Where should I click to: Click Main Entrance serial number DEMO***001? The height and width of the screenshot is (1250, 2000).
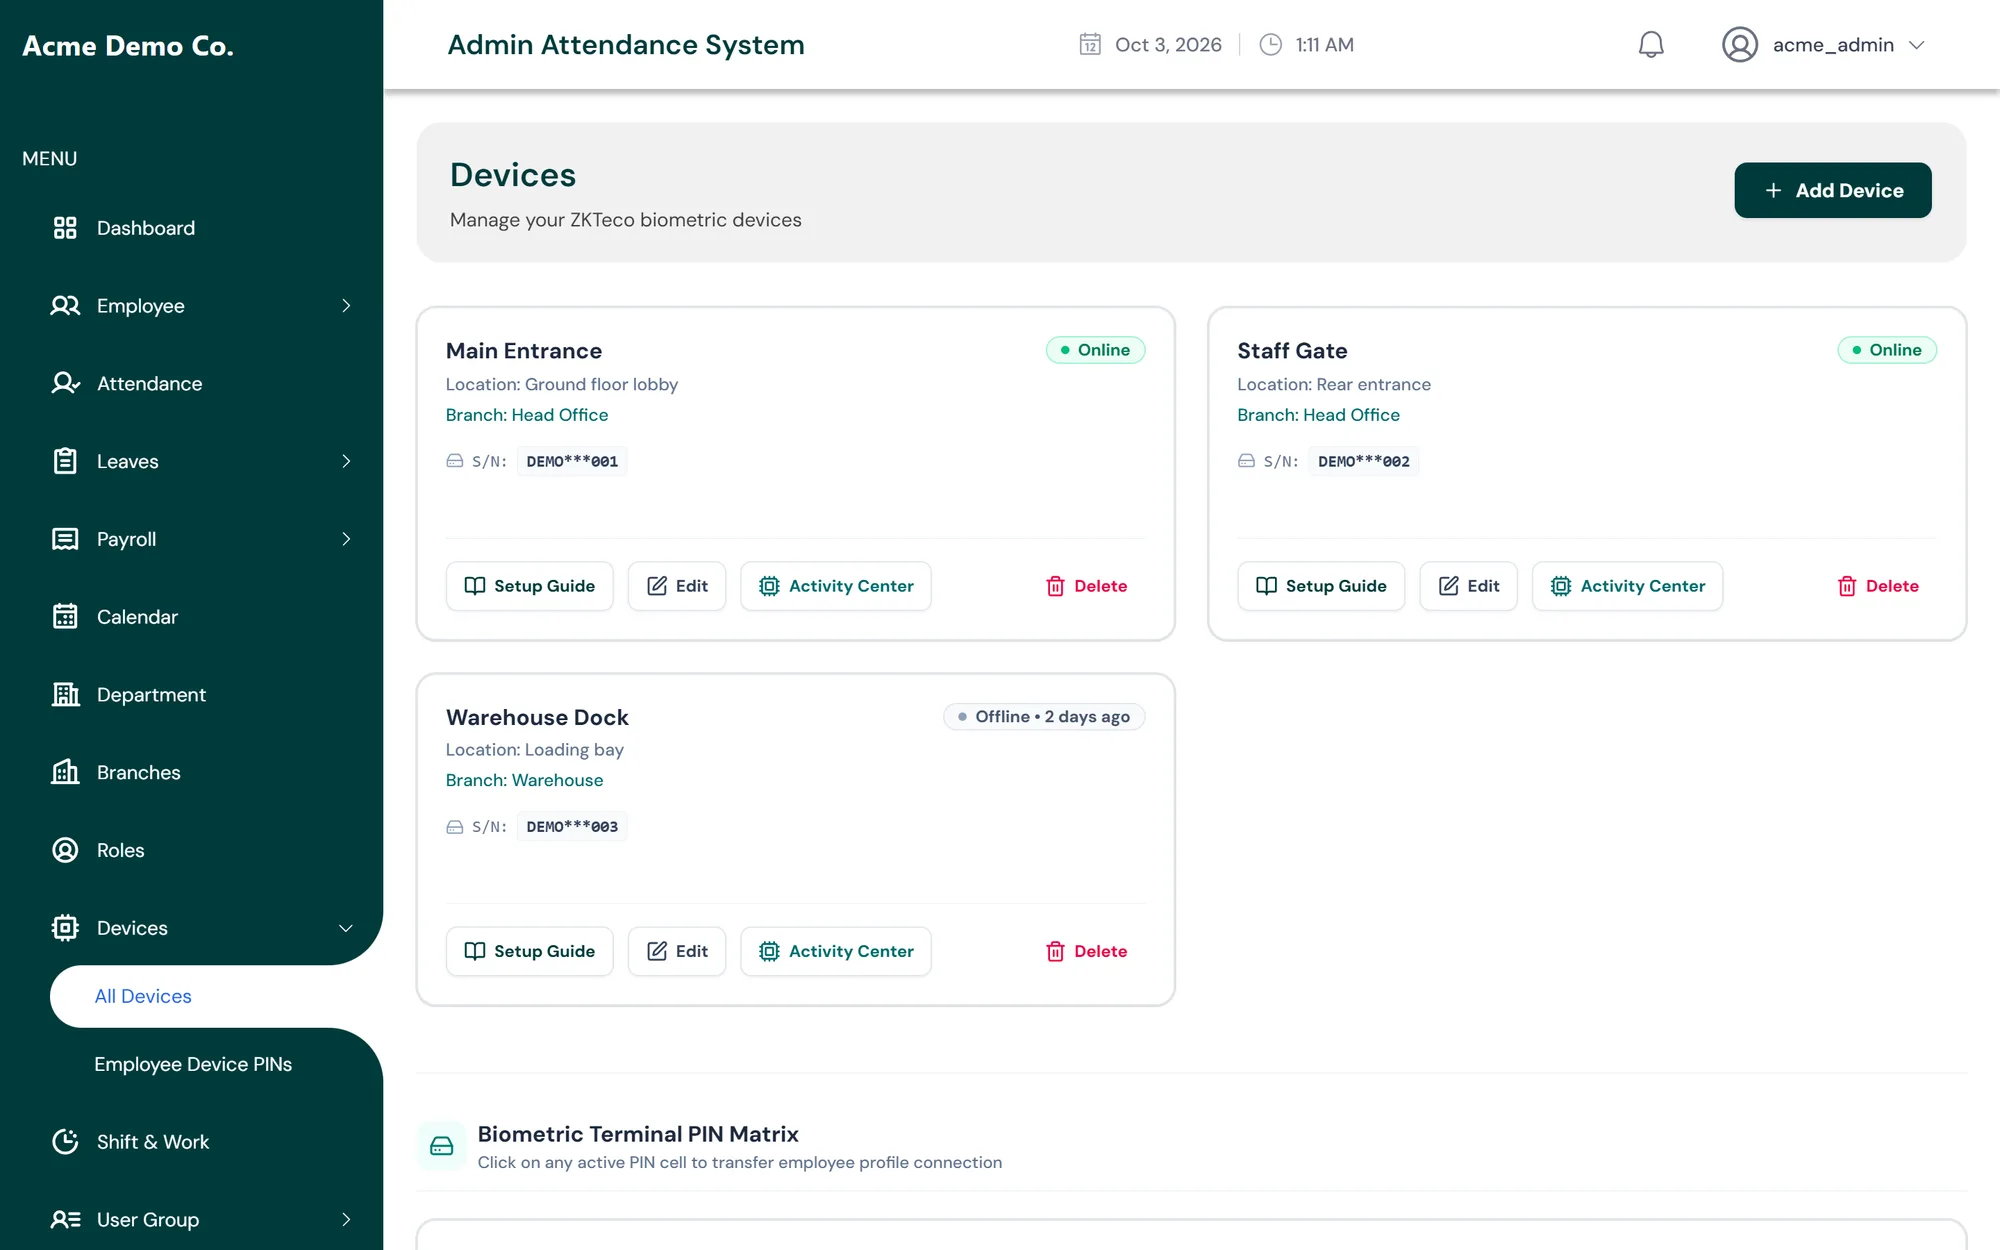tap(572, 461)
